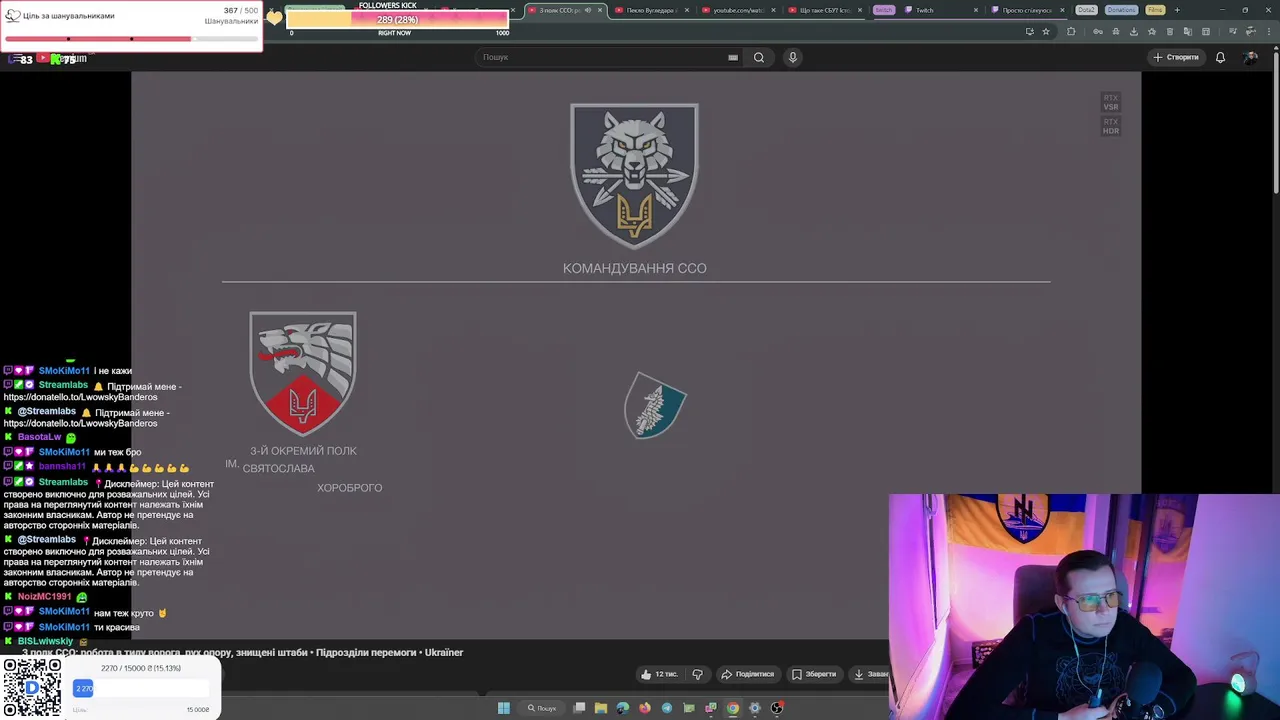
Task: Open Telegram from the taskbar
Action: click(x=667, y=708)
